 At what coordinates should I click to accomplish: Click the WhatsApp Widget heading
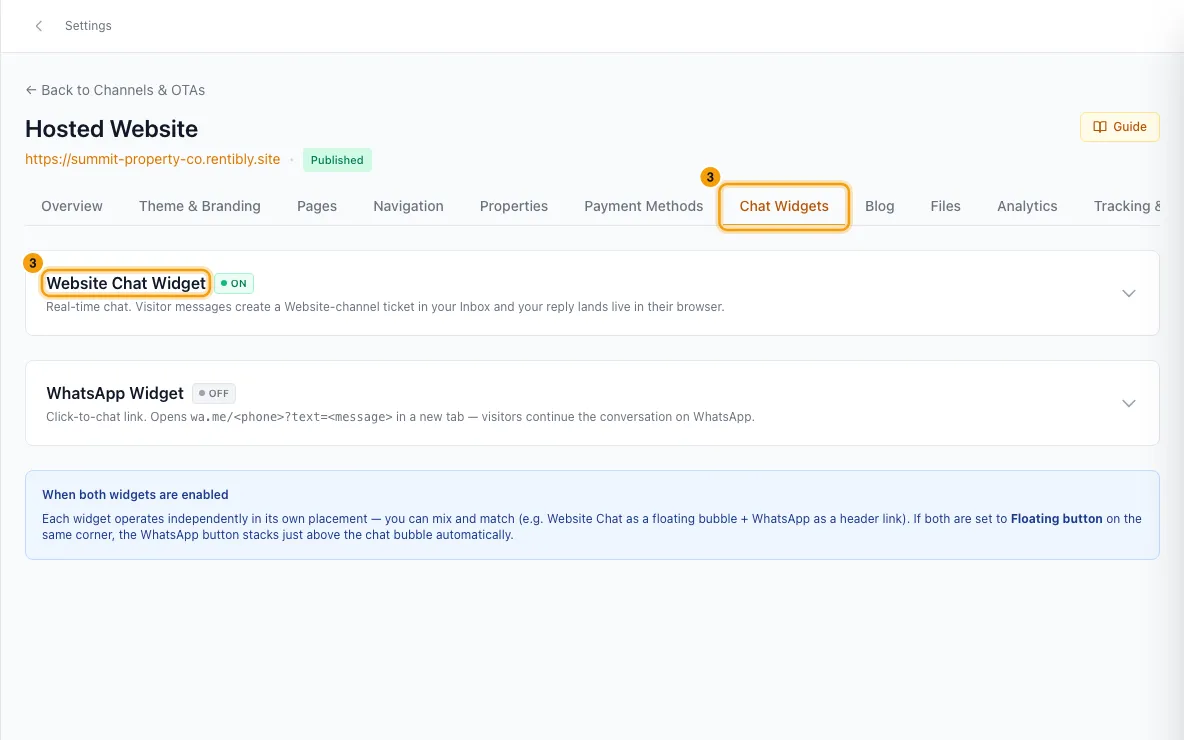tap(115, 393)
